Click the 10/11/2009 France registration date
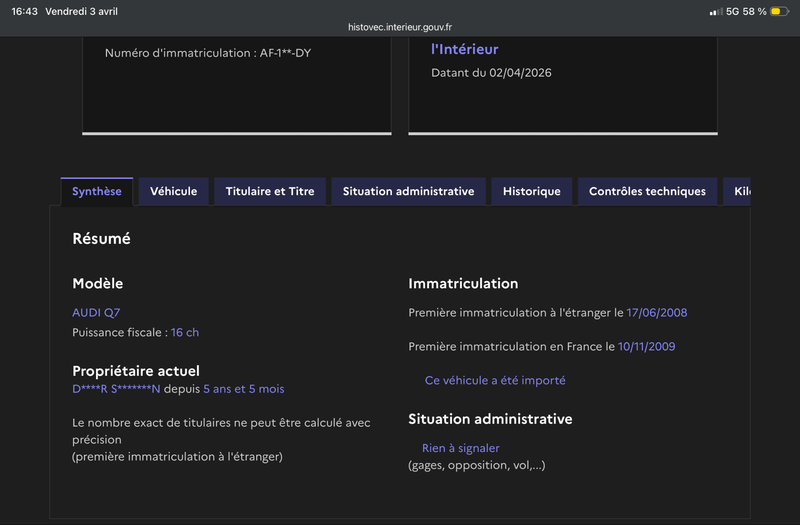This screenshot has width=800, height=525. click(x=649, y=346)
